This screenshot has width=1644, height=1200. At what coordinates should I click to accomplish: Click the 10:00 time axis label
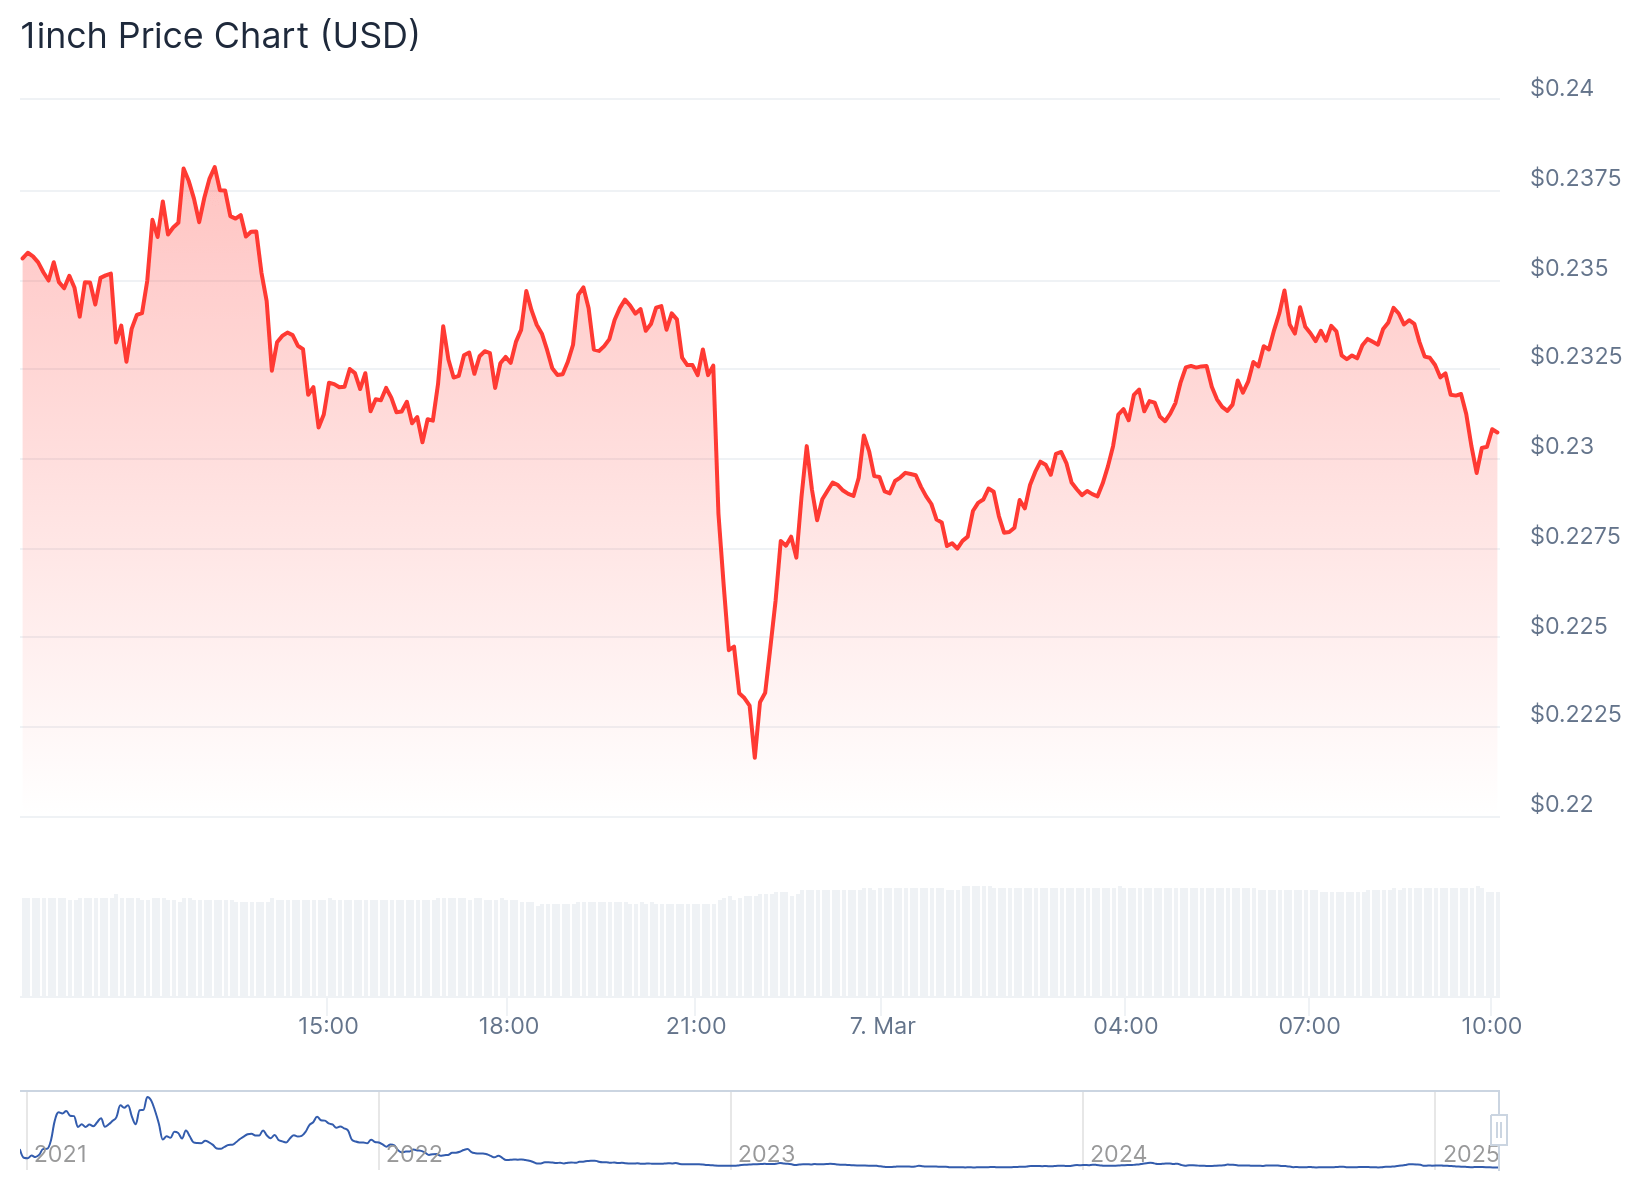pos(1491,1026)
